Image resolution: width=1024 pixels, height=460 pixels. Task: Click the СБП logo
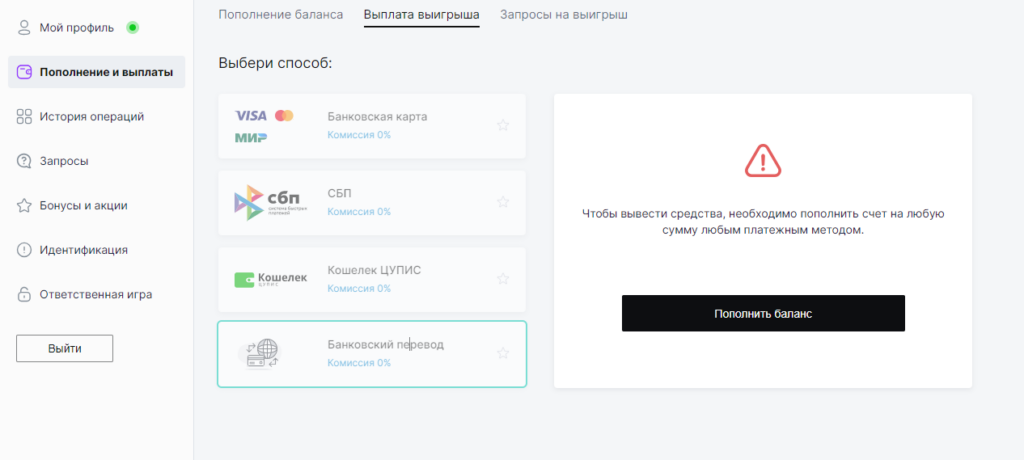click(270, 203)
